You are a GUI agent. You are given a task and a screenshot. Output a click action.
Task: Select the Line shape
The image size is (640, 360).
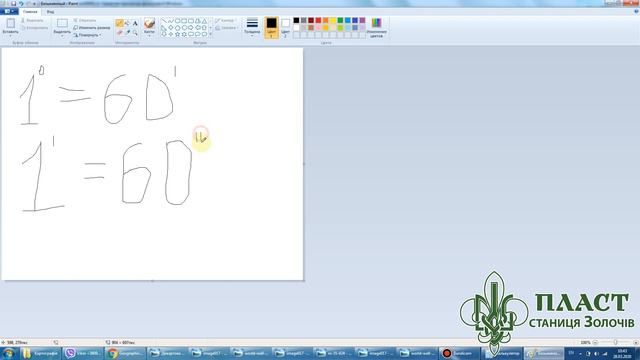[164, 21]
